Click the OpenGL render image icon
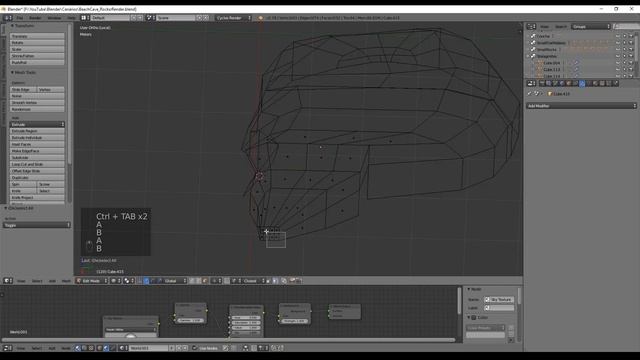The height and width of the screenshot is (360, 640). tap(293, 281)
